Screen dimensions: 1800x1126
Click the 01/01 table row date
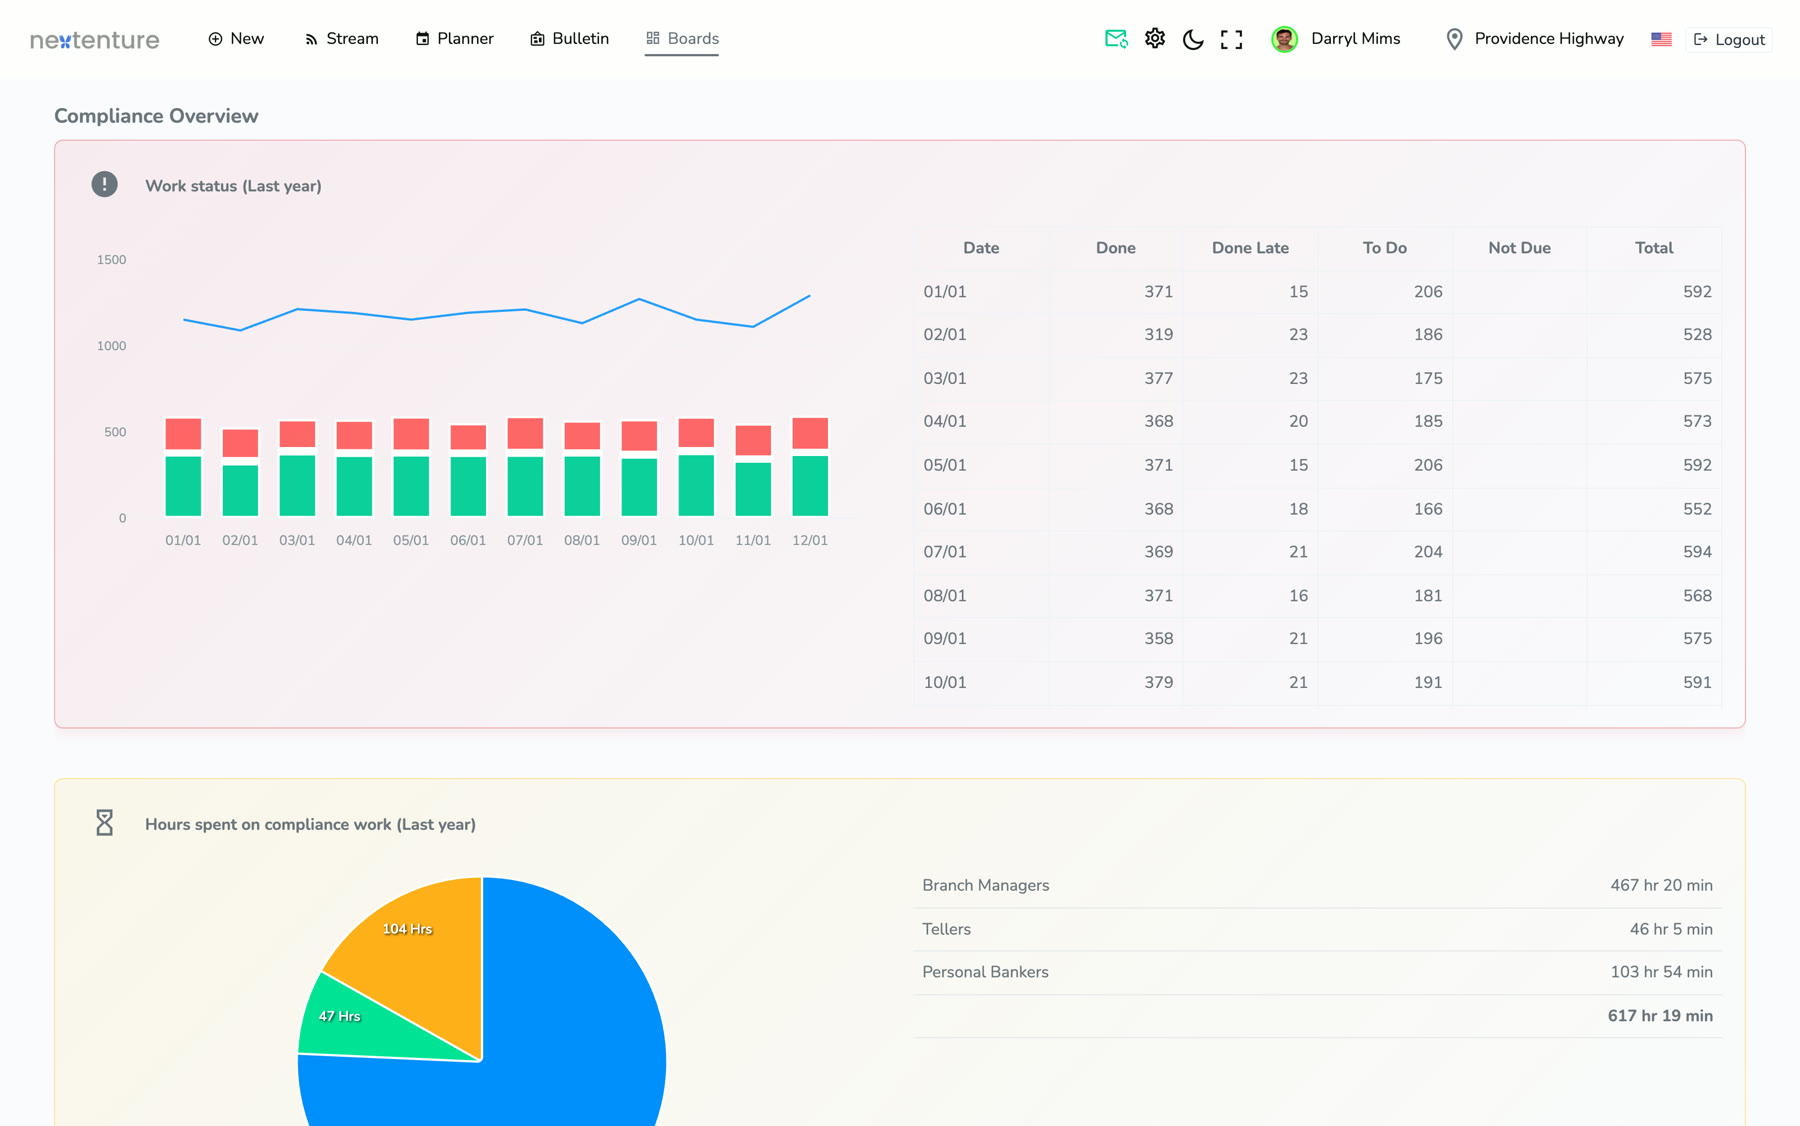click(x=945, y=292)
